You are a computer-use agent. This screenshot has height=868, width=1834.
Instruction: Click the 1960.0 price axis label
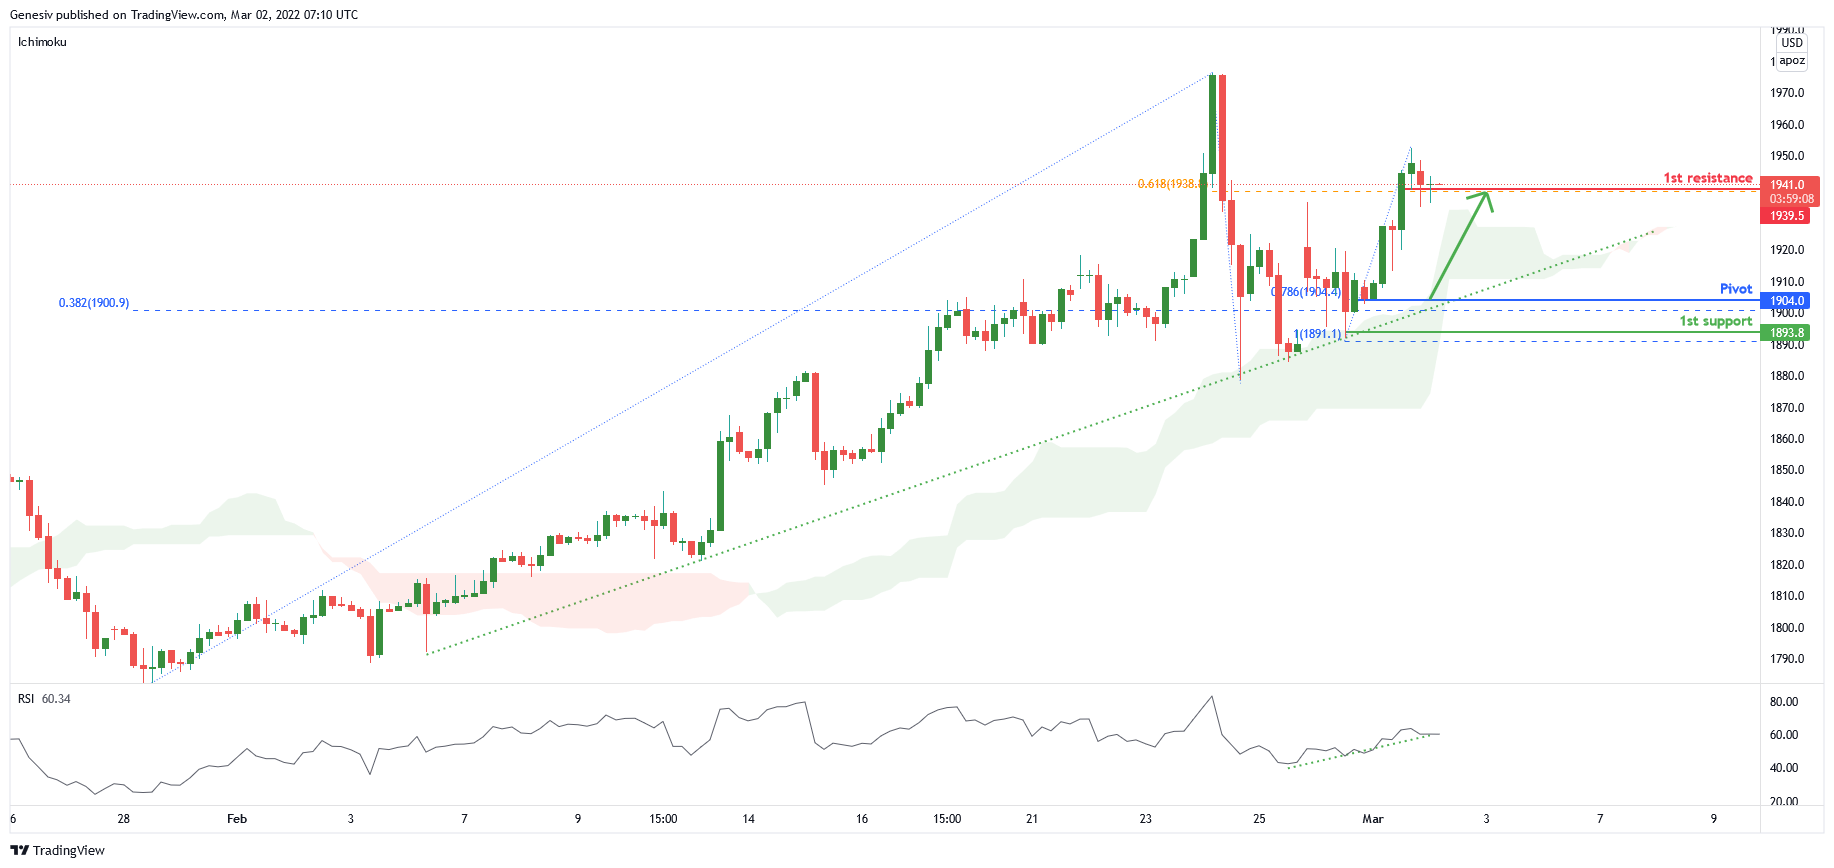click(x=1787, y=125)
